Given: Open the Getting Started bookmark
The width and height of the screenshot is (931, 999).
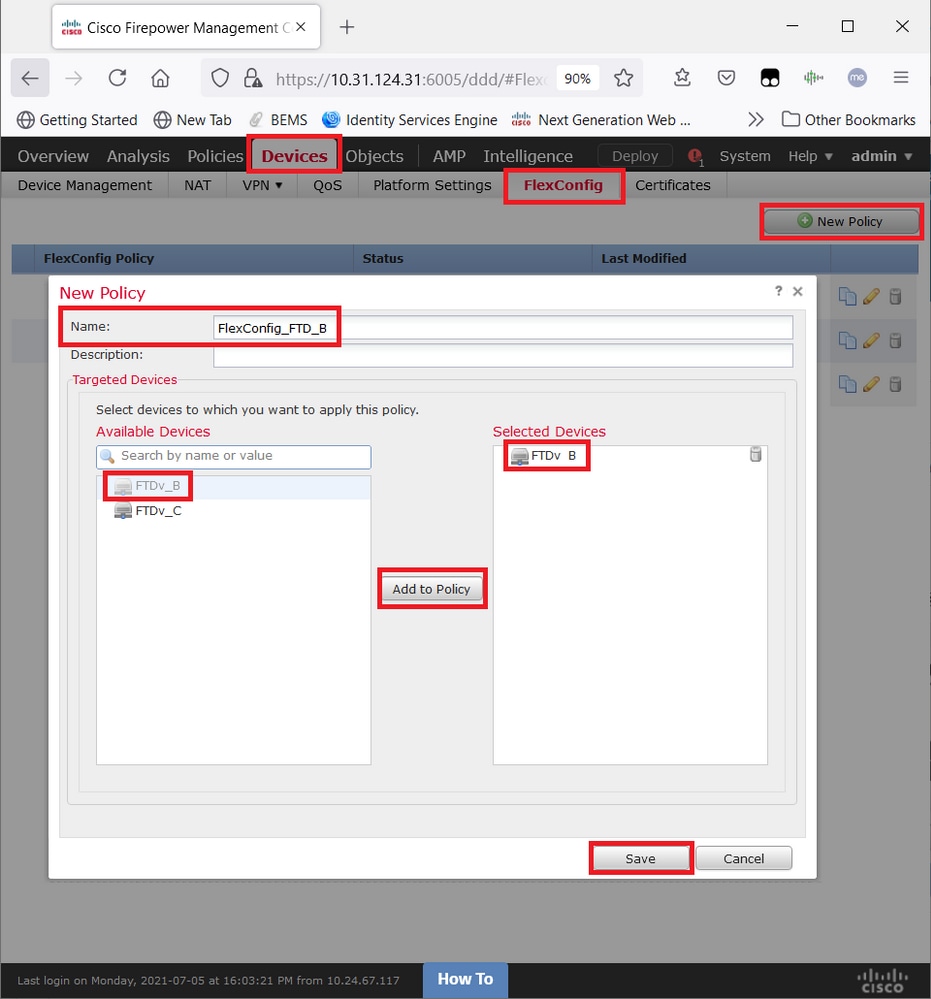Looking at the screenshot, I should pyautogui.click(x=77, y=120).
